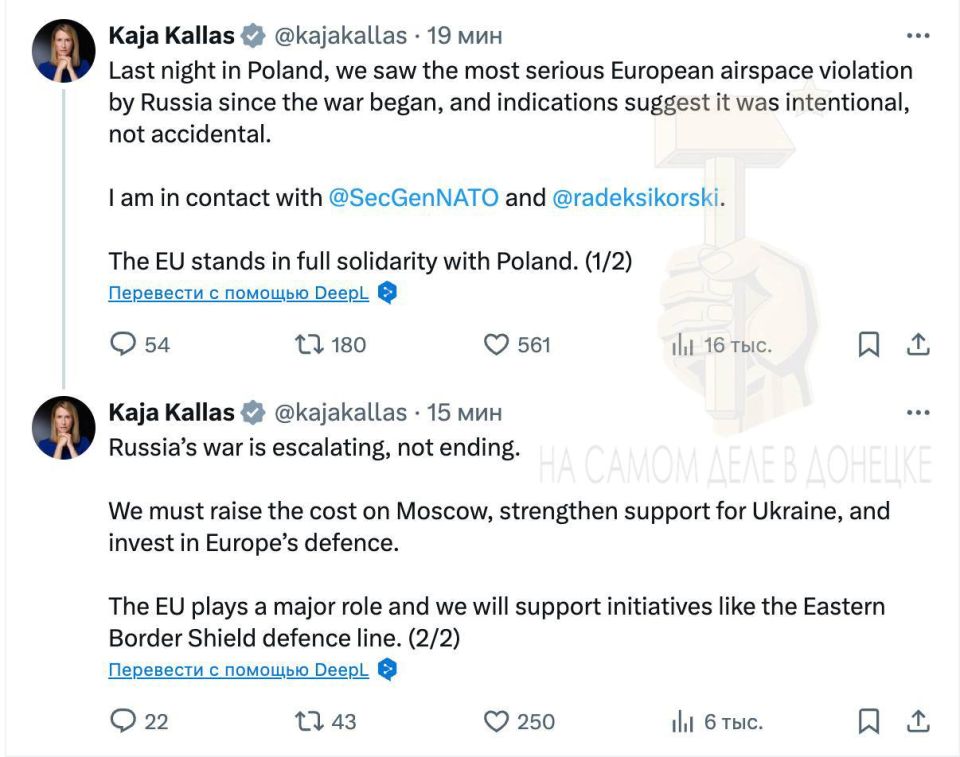Translate first tweet with DeepL

point(239,294)
